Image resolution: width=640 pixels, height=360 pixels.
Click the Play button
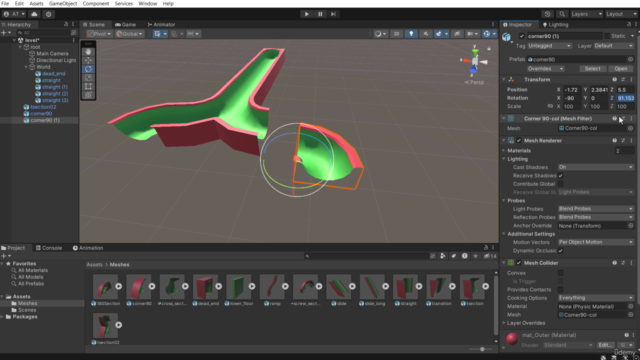click(x=307, y=14)
